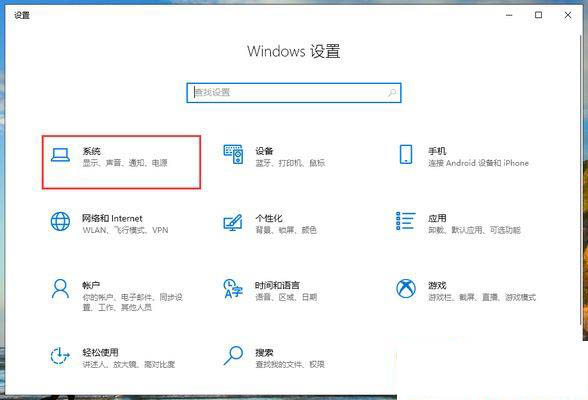This screenshot has height=400, width=588.
Task: Open the 网络和 Internet globe icon
Action: point(60,221)
